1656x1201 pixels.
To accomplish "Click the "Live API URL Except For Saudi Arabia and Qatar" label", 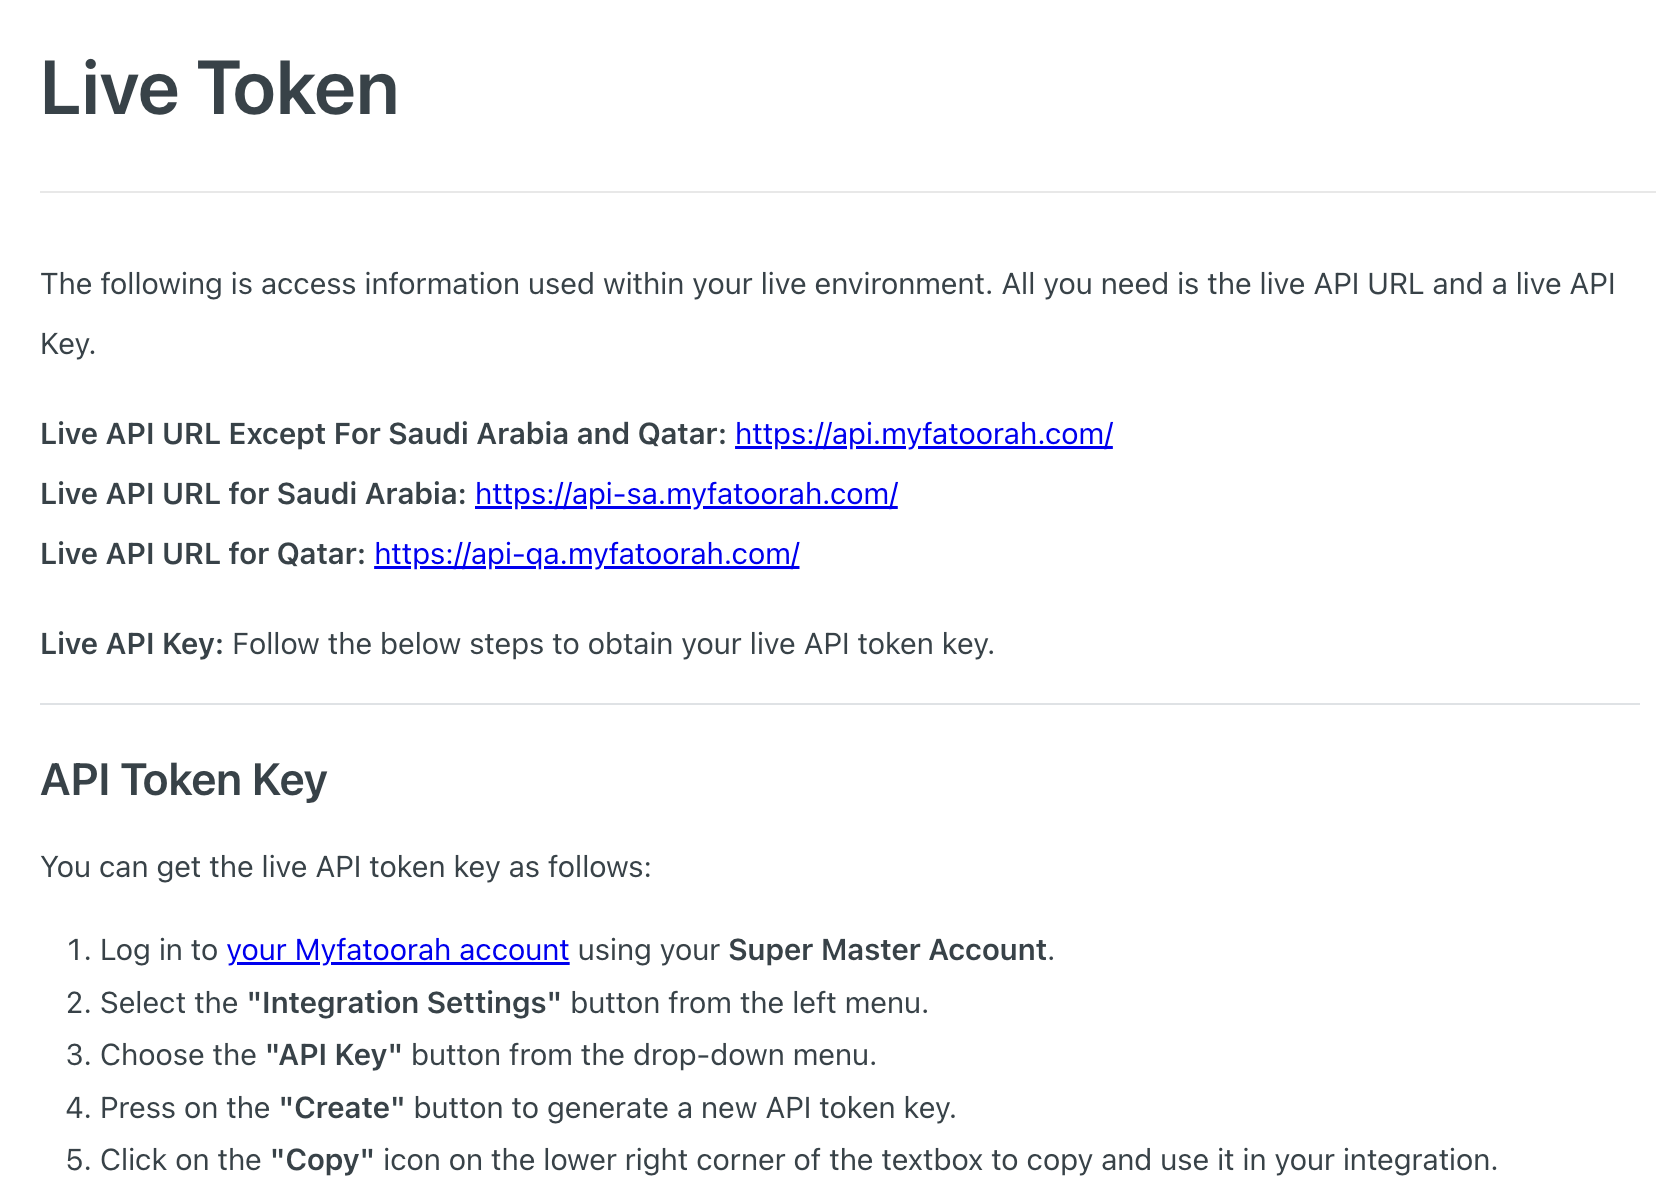I will point(383,434).
